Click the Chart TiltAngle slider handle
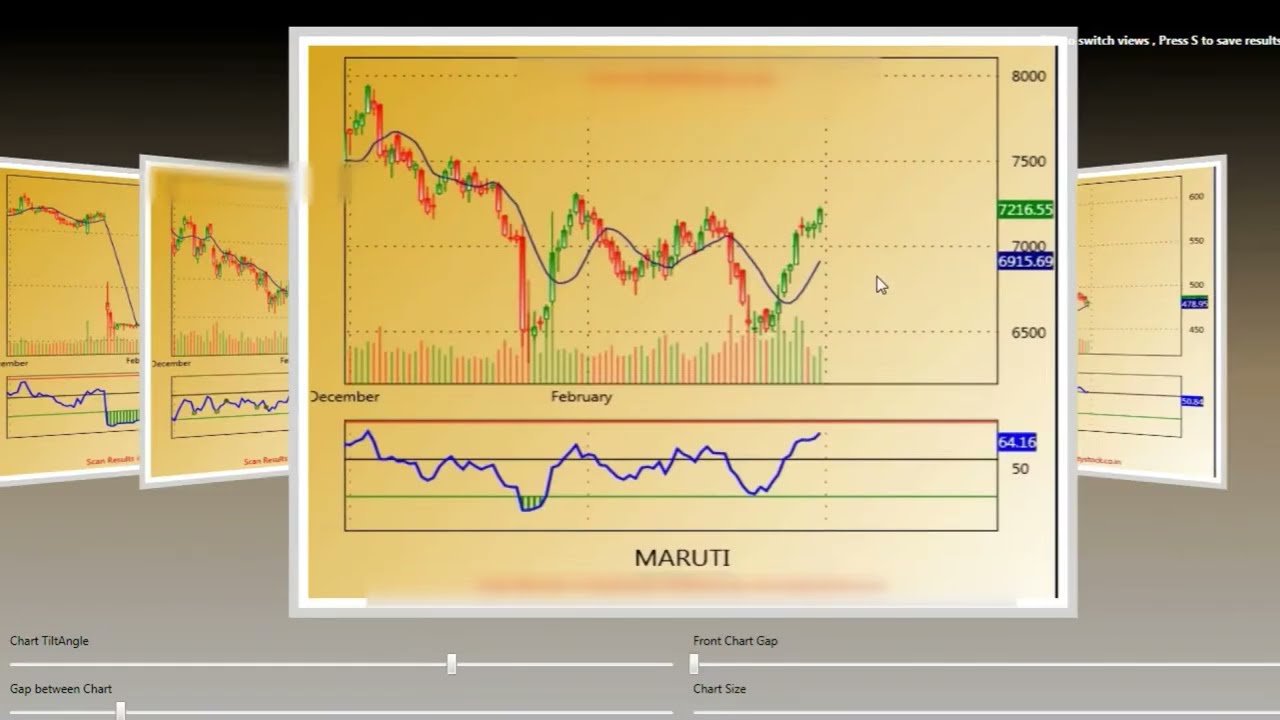This screenshot has width=1280, height=720. (x=452, y=664)
